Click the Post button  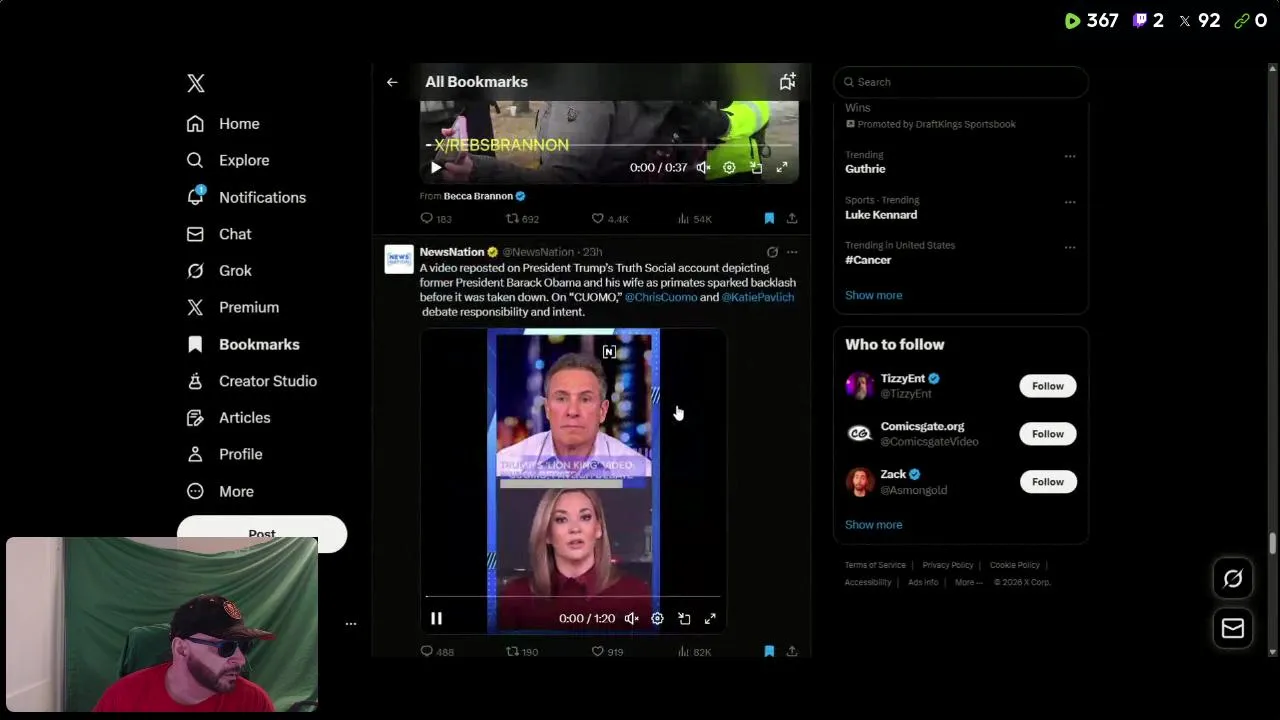(x=262, y=533)
